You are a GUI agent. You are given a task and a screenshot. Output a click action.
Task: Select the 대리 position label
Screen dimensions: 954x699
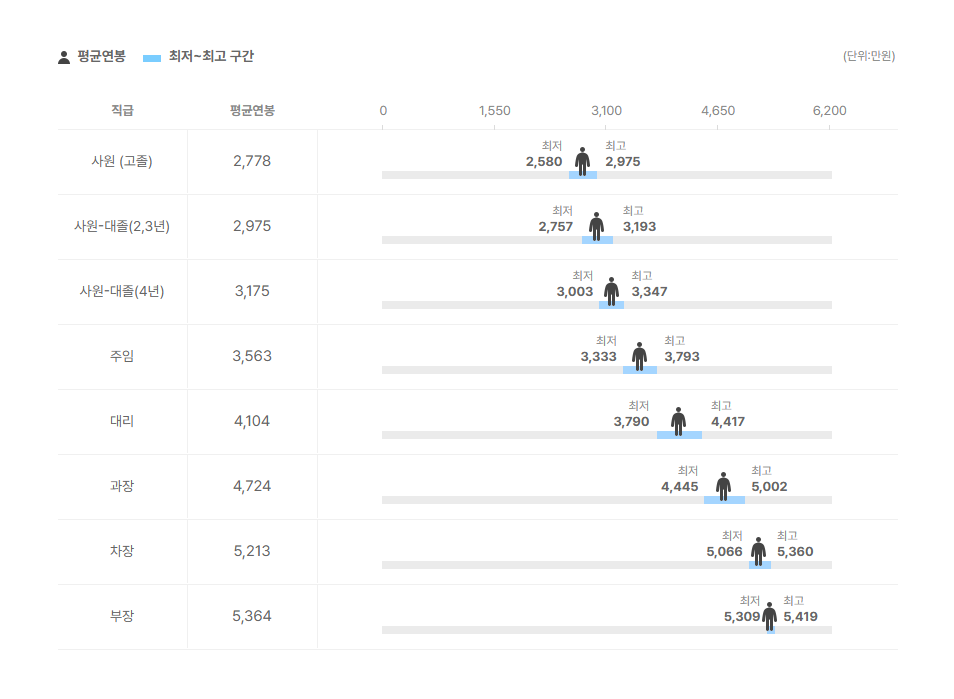pyautogui.click(x=122, y=421)
